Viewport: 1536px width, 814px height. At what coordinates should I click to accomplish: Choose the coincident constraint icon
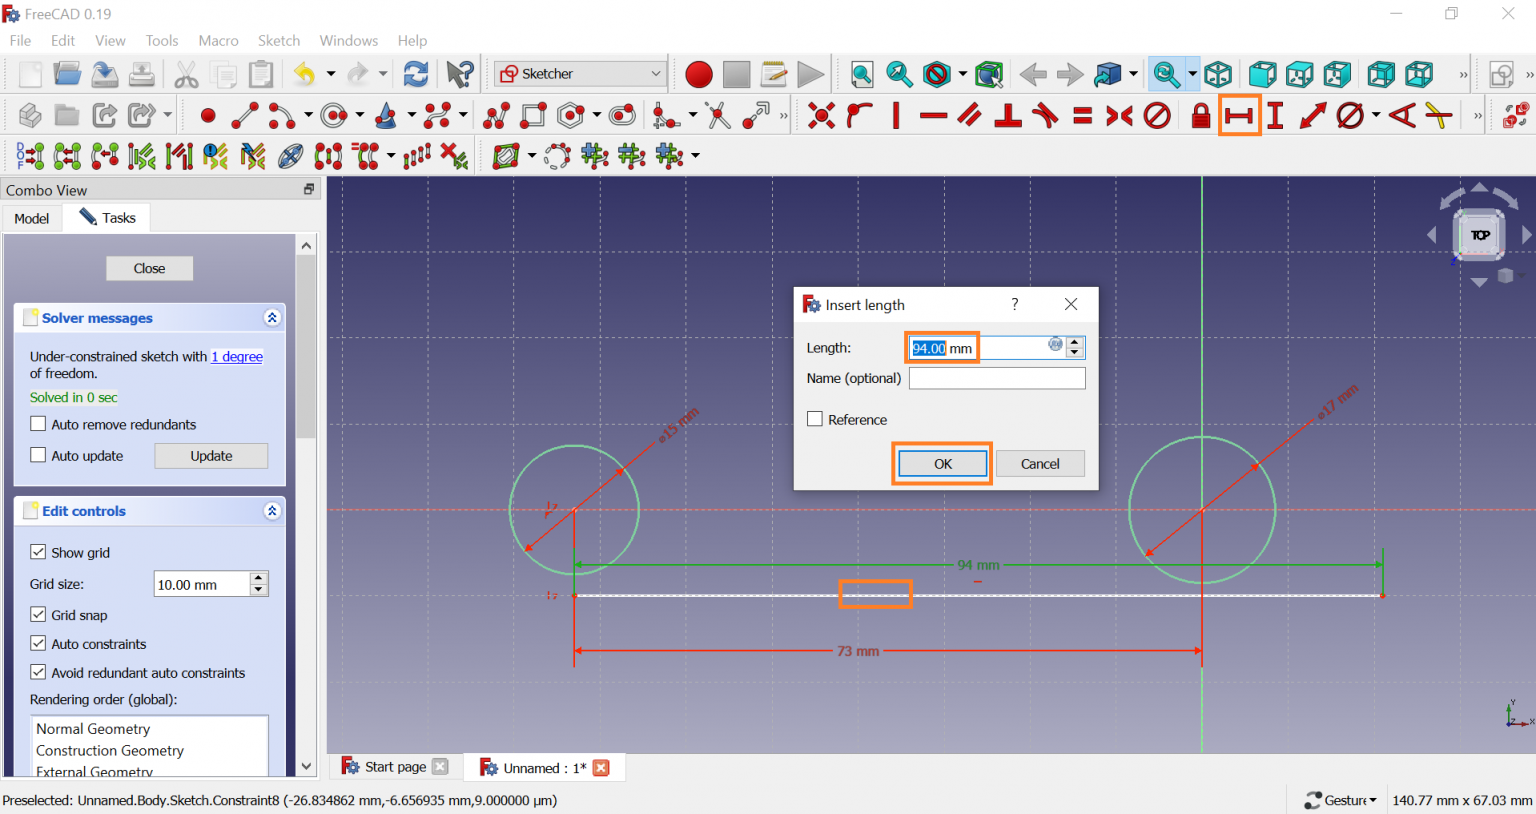(821, 116)
